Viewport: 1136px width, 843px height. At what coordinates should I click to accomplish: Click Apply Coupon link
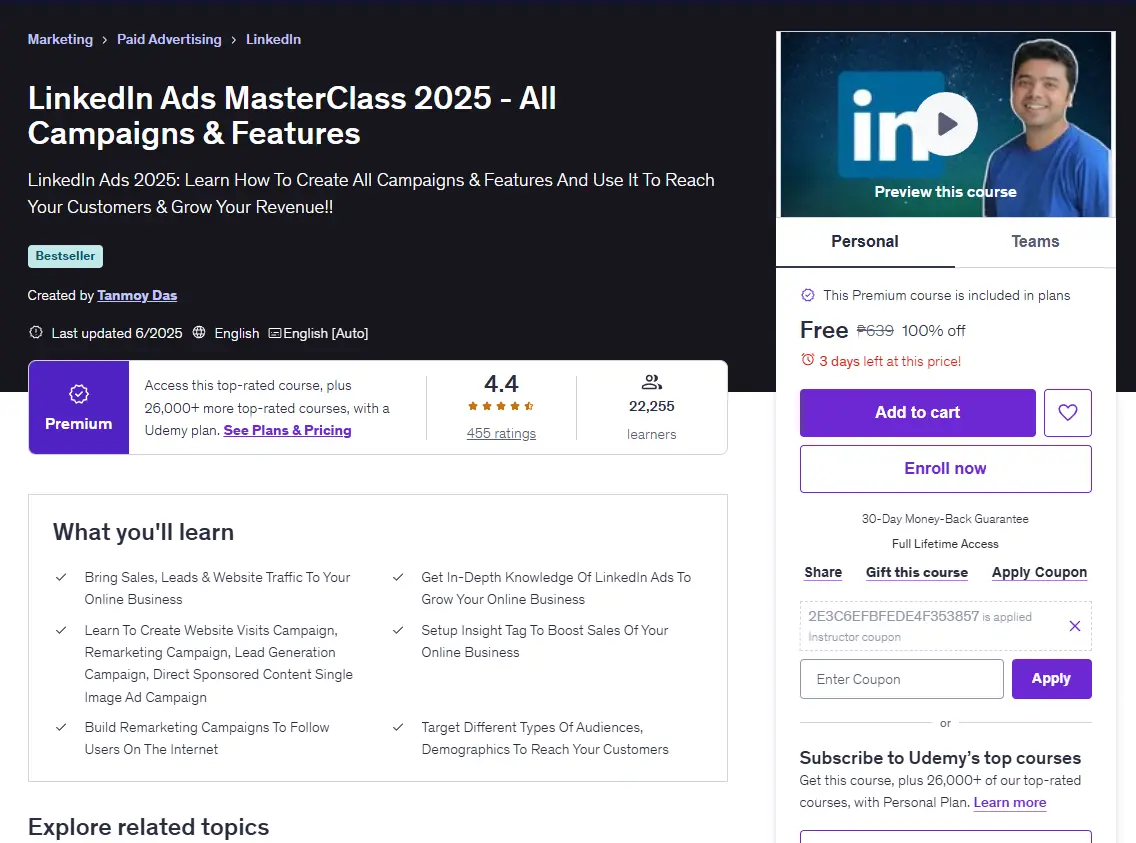pos(1039,572)
